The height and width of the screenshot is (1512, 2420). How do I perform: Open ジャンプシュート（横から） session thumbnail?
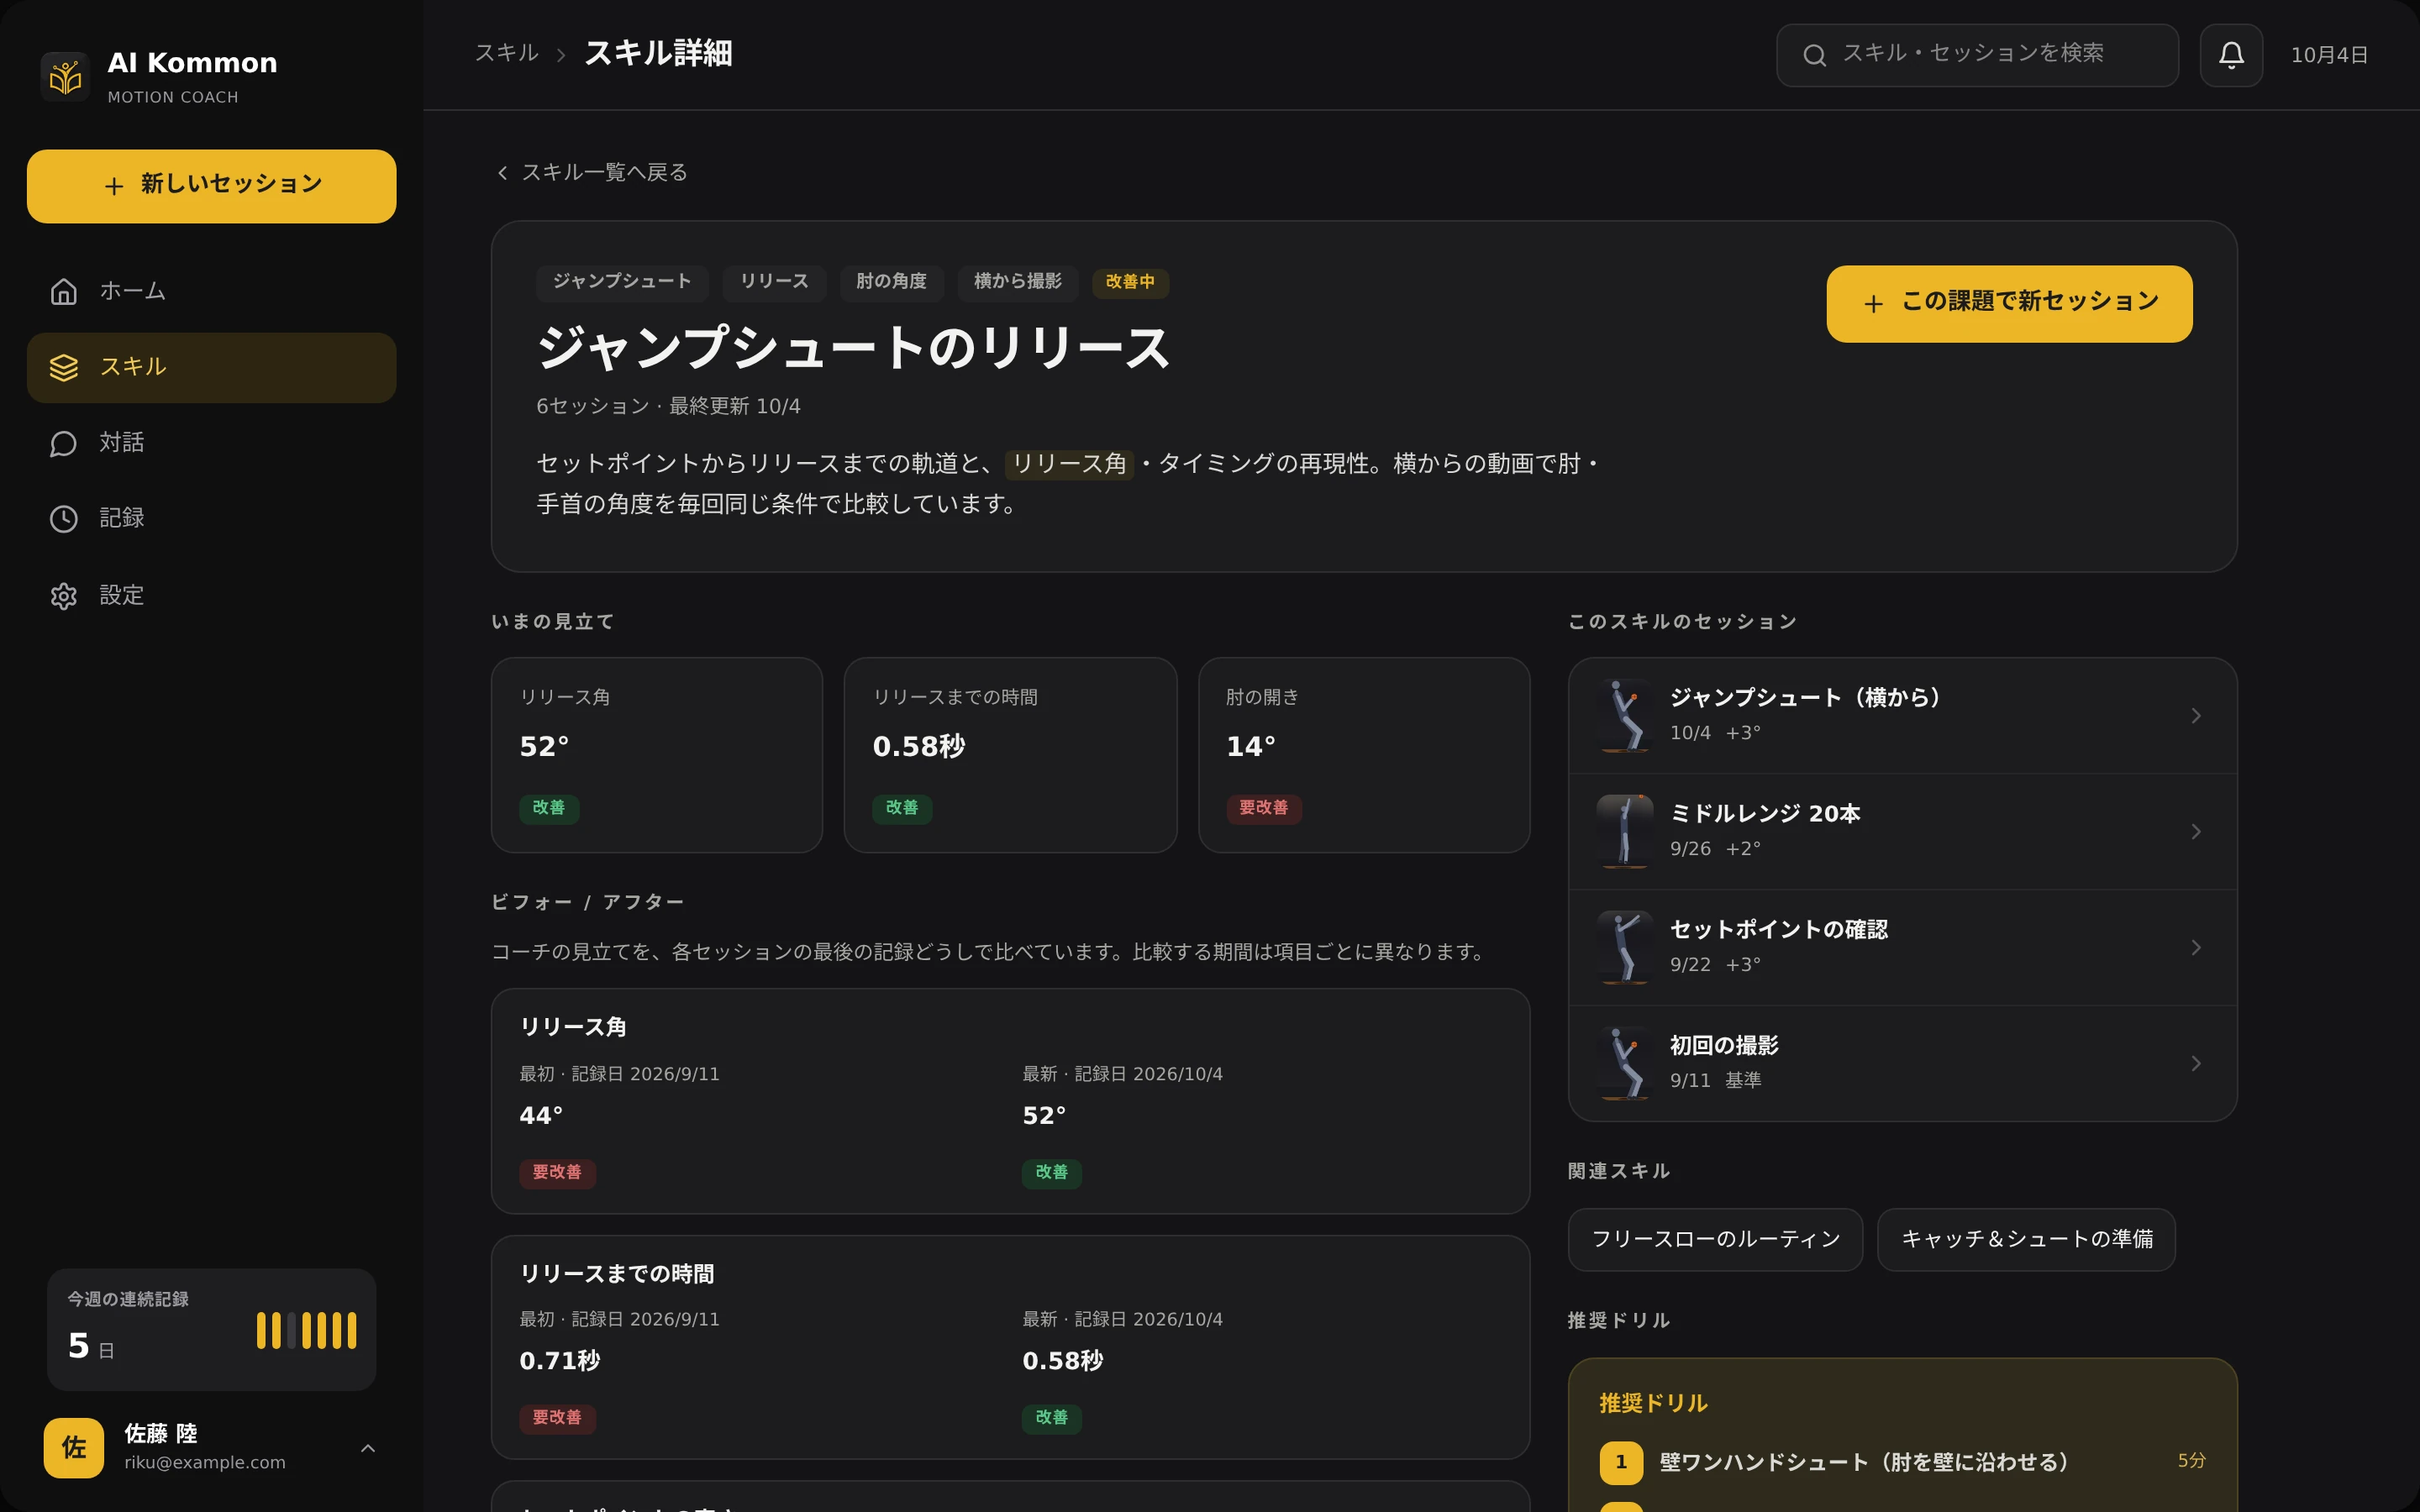click(1624, 716)
